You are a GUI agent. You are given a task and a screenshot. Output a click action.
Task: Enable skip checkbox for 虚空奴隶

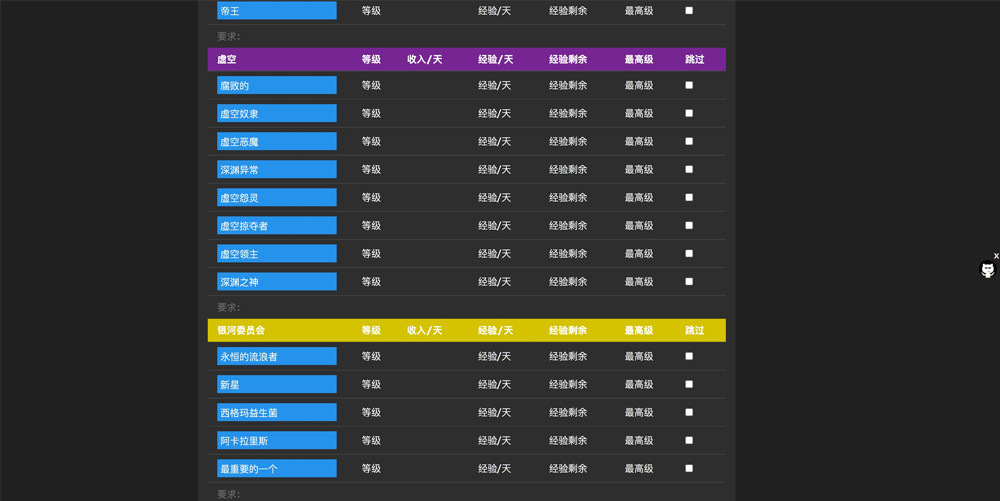[x=689, y=113]
